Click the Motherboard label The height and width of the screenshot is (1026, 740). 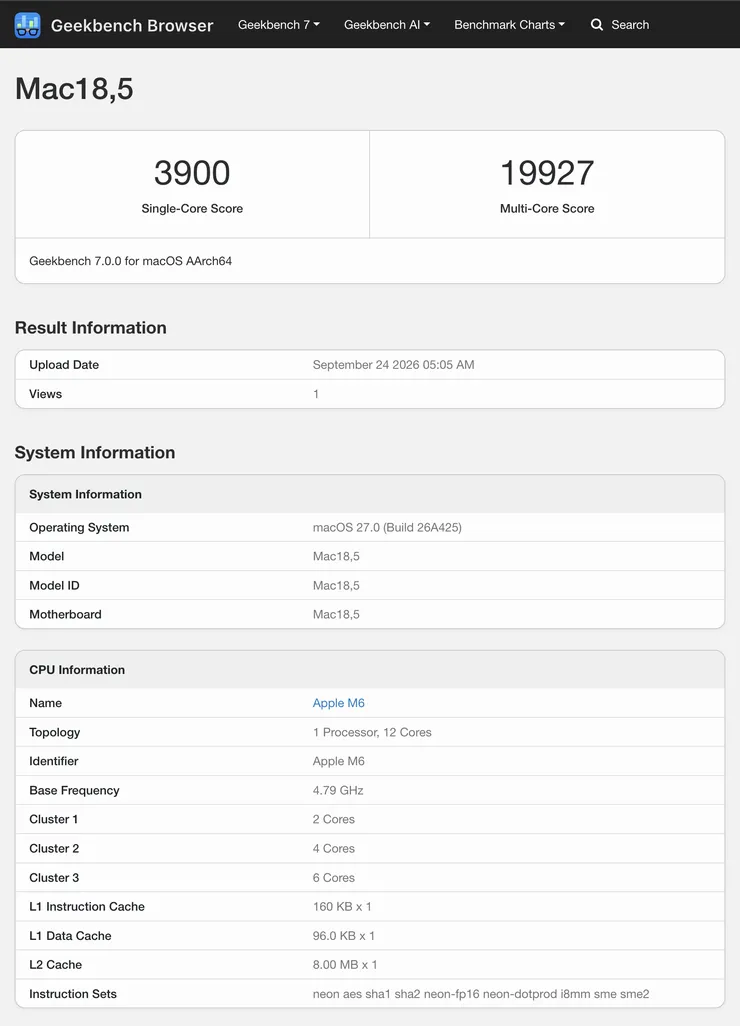tap(65, 614)
